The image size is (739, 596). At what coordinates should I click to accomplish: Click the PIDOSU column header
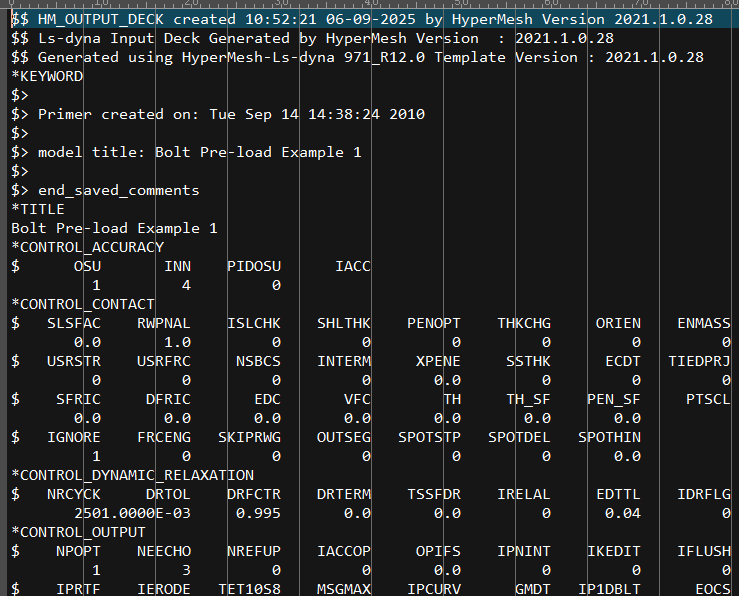coord(254,266)
